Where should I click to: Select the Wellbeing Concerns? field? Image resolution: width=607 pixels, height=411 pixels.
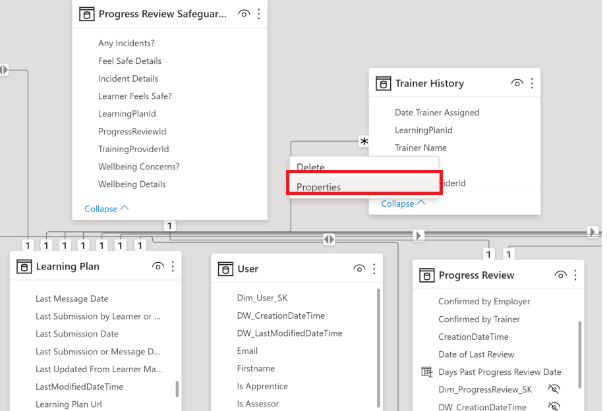pyautogui.click(x=139, y=166)
